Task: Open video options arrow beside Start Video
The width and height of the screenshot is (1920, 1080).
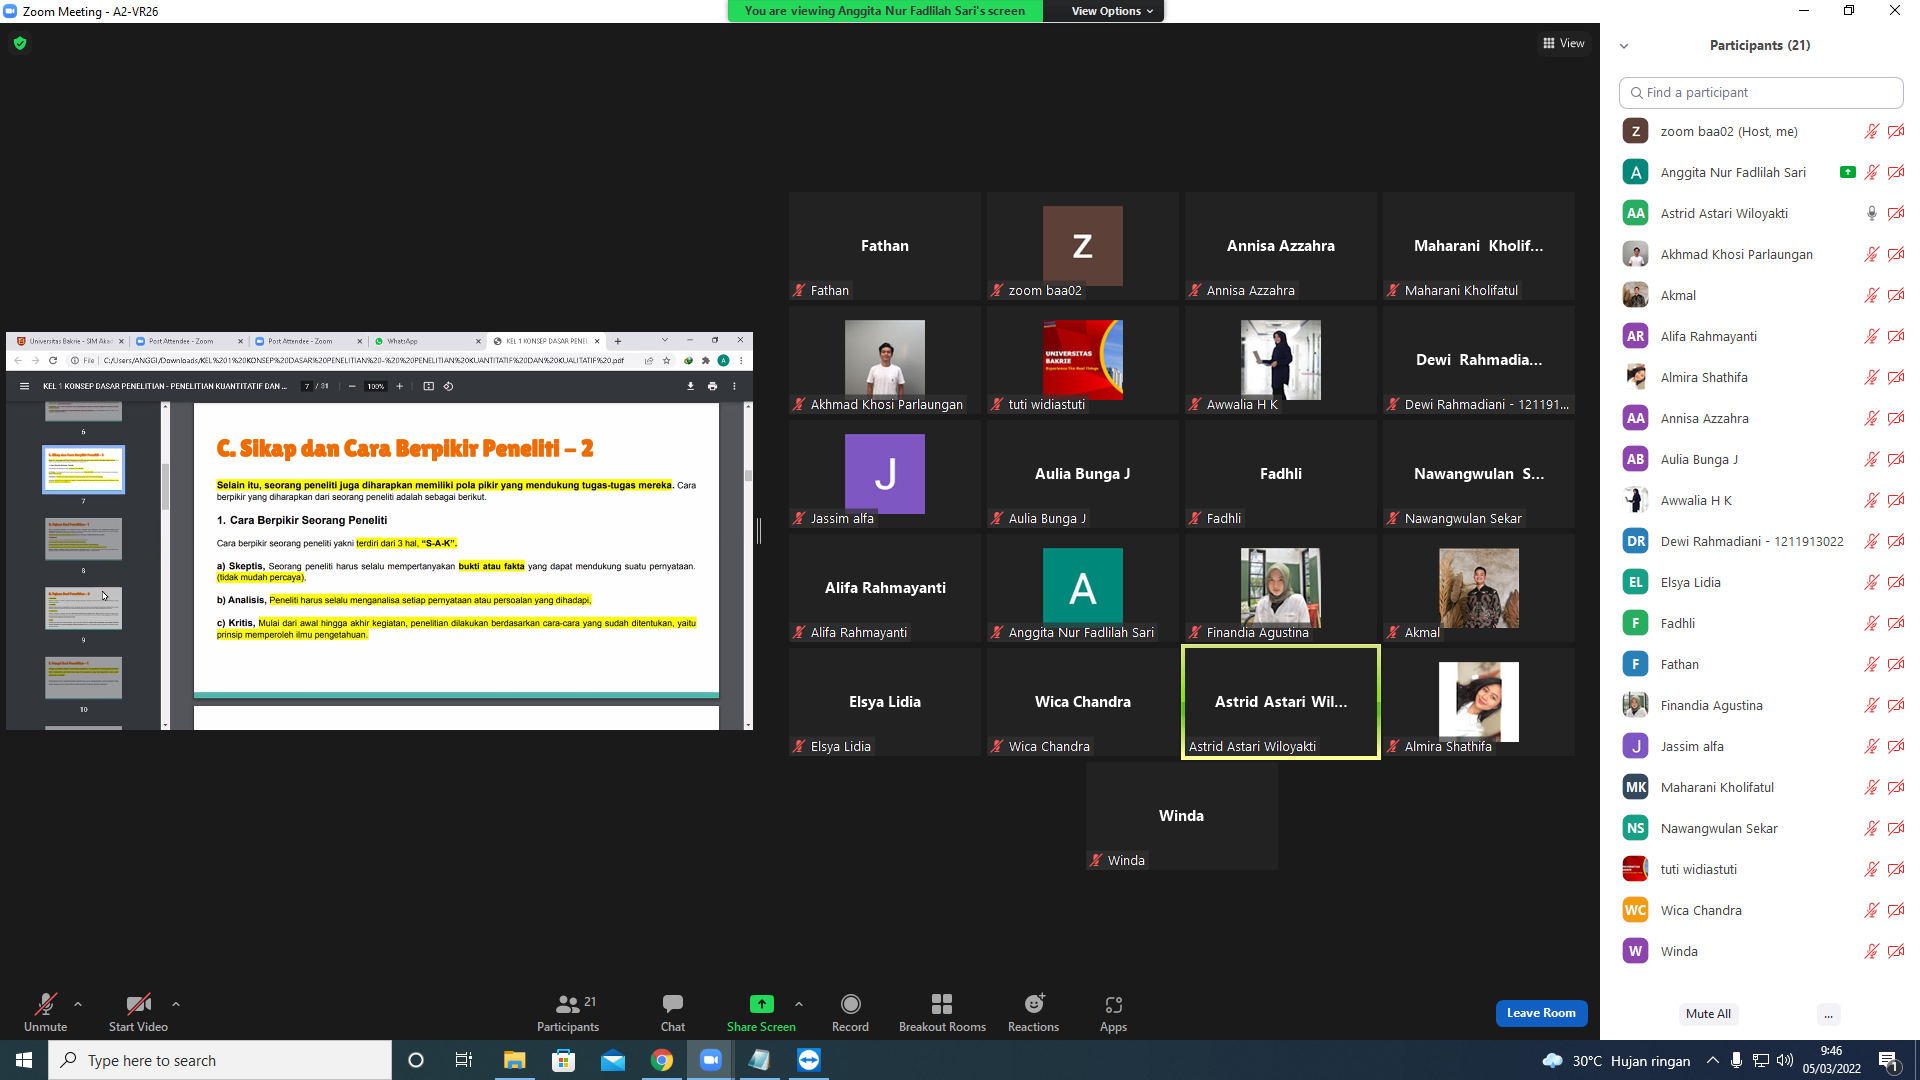Action: pyautogui.click(x=176, y=1004)
